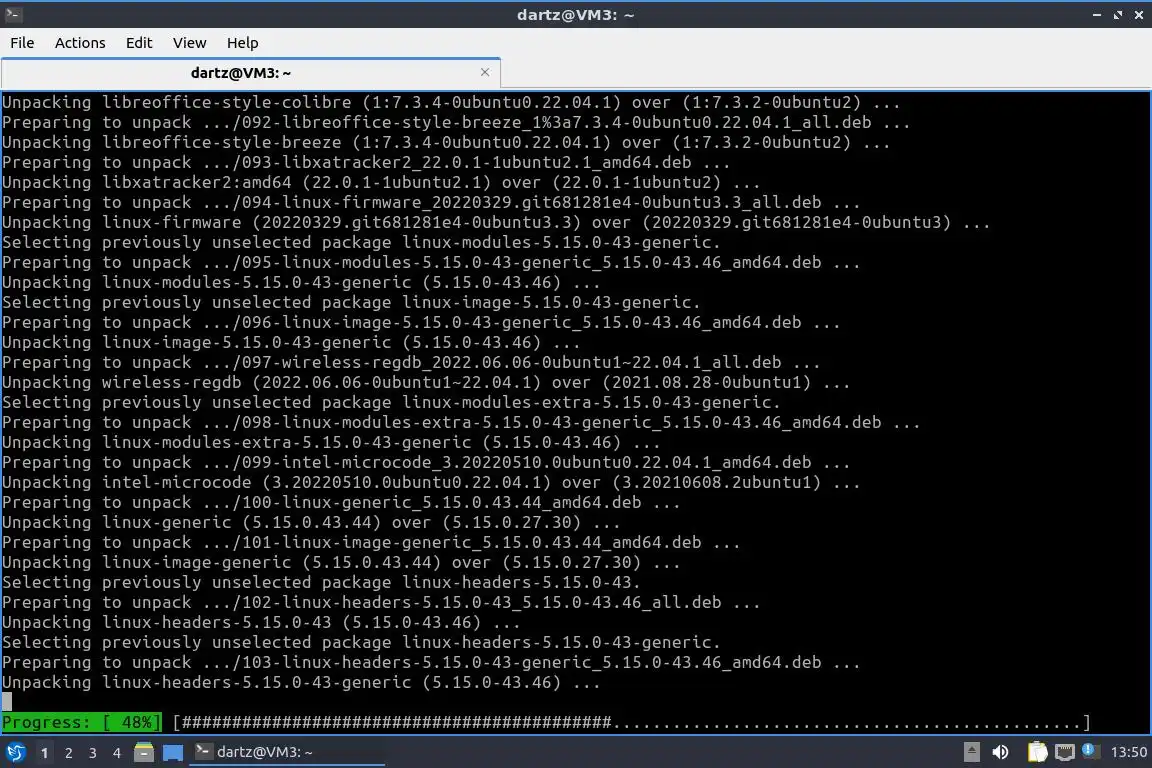Open the View menu

pos(190,43)
